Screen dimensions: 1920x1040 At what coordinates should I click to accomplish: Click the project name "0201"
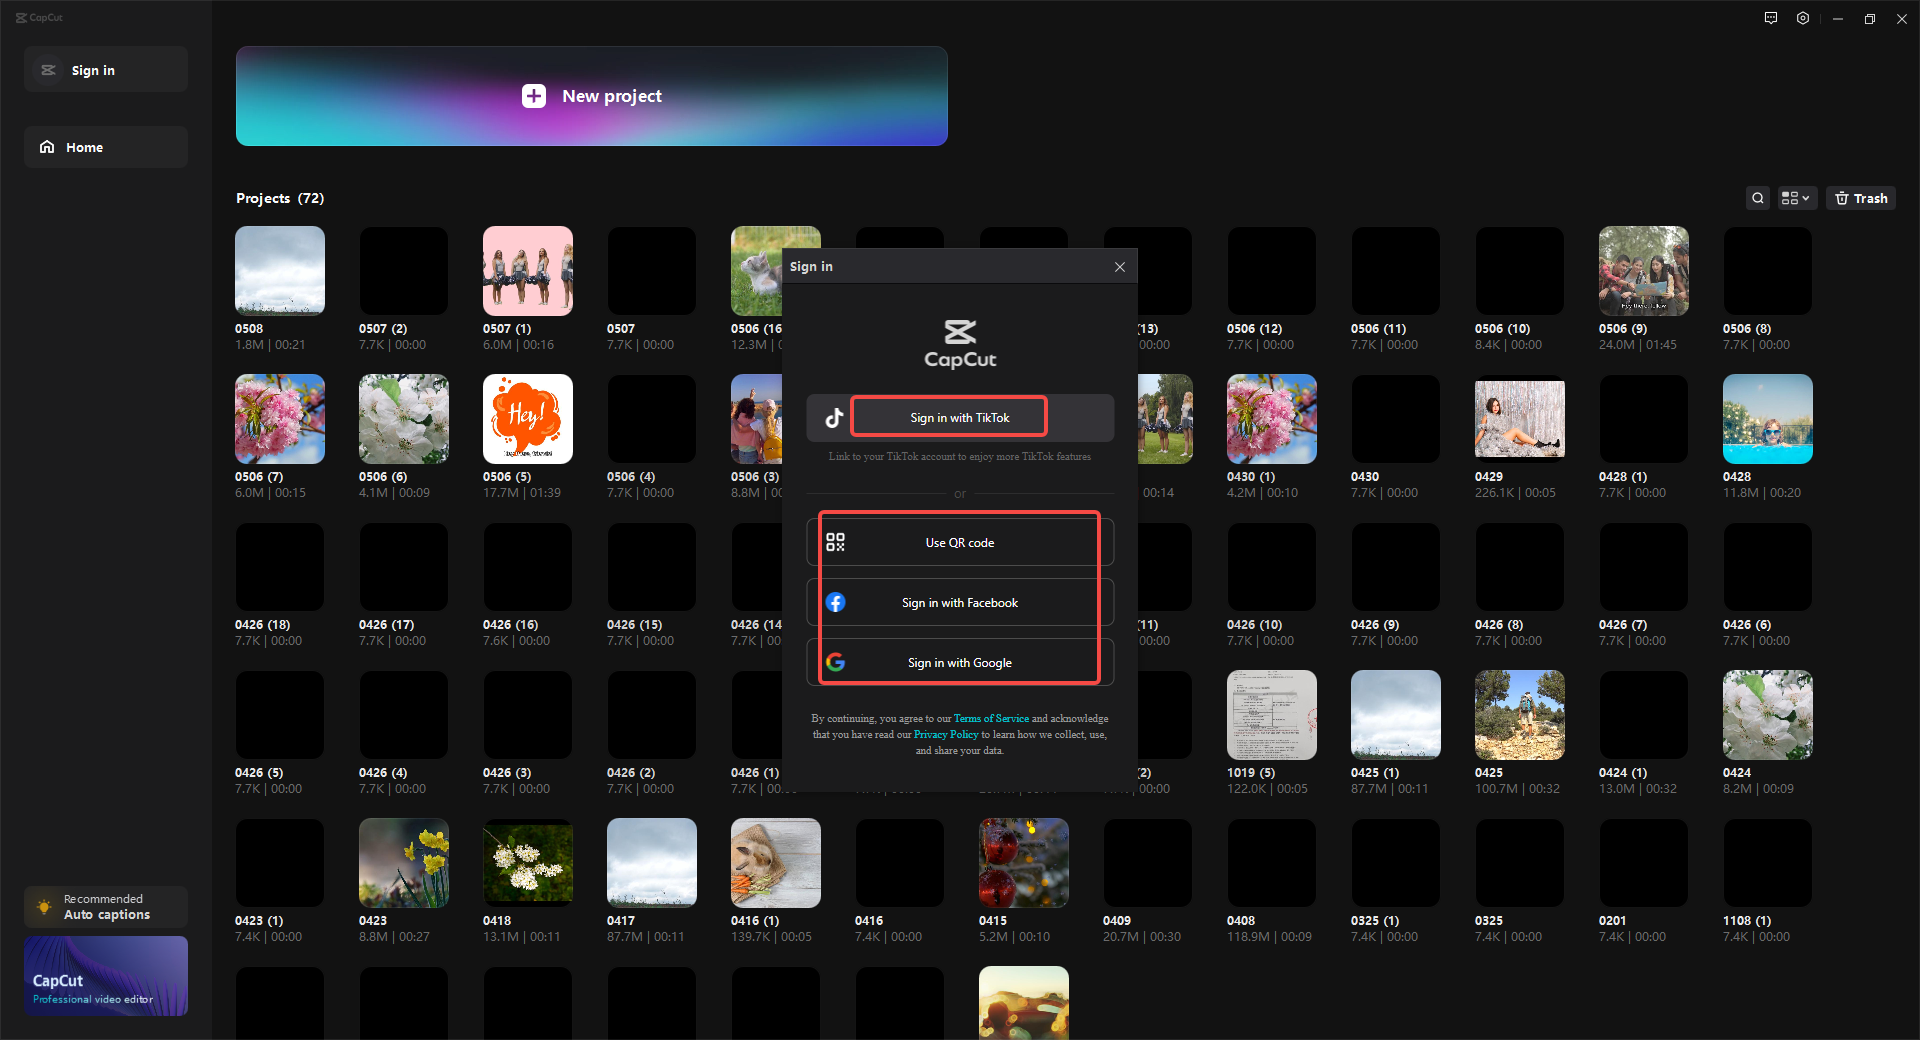(1613, 920)
